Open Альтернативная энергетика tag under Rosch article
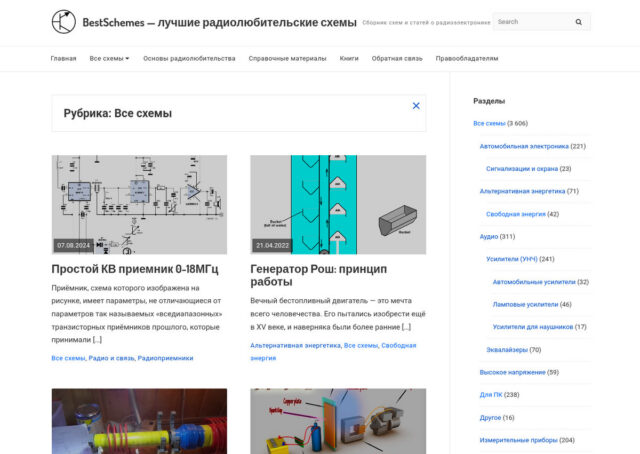The image size is (640, 454). point(295,345)
